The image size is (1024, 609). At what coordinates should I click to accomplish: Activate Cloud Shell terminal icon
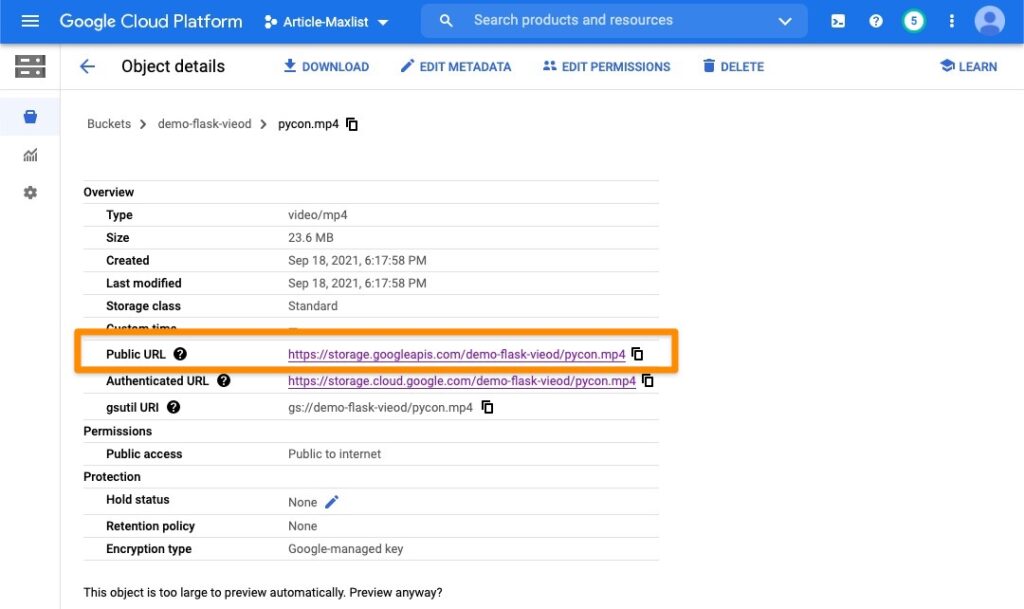click(838, 21)
